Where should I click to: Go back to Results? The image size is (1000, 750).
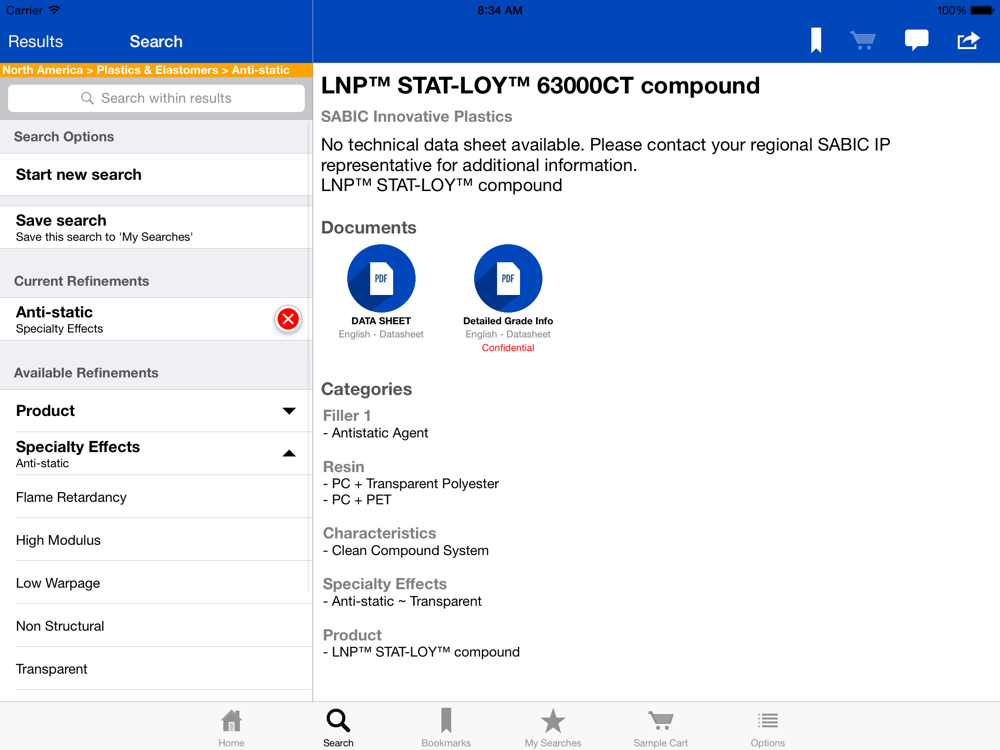point(36,42)
